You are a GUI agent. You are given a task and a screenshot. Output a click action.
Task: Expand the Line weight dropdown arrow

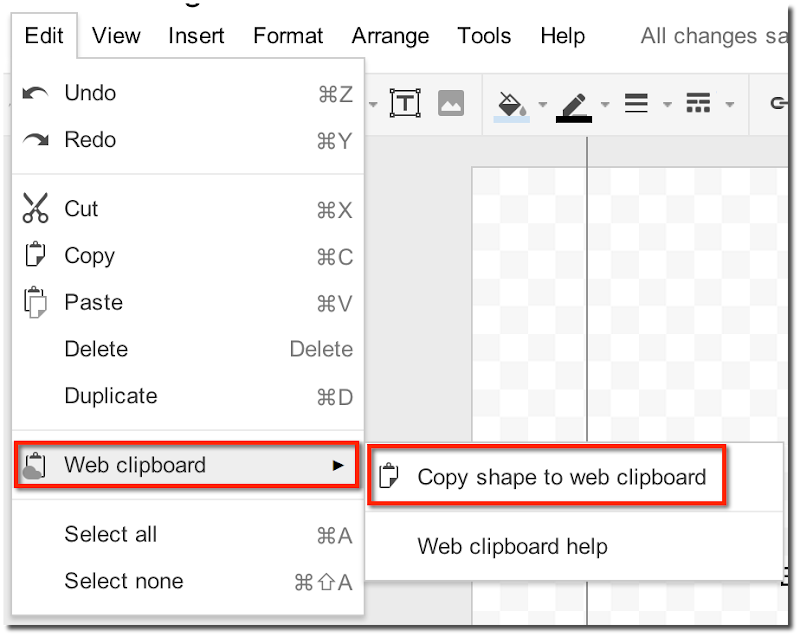[x=667, y=105]
